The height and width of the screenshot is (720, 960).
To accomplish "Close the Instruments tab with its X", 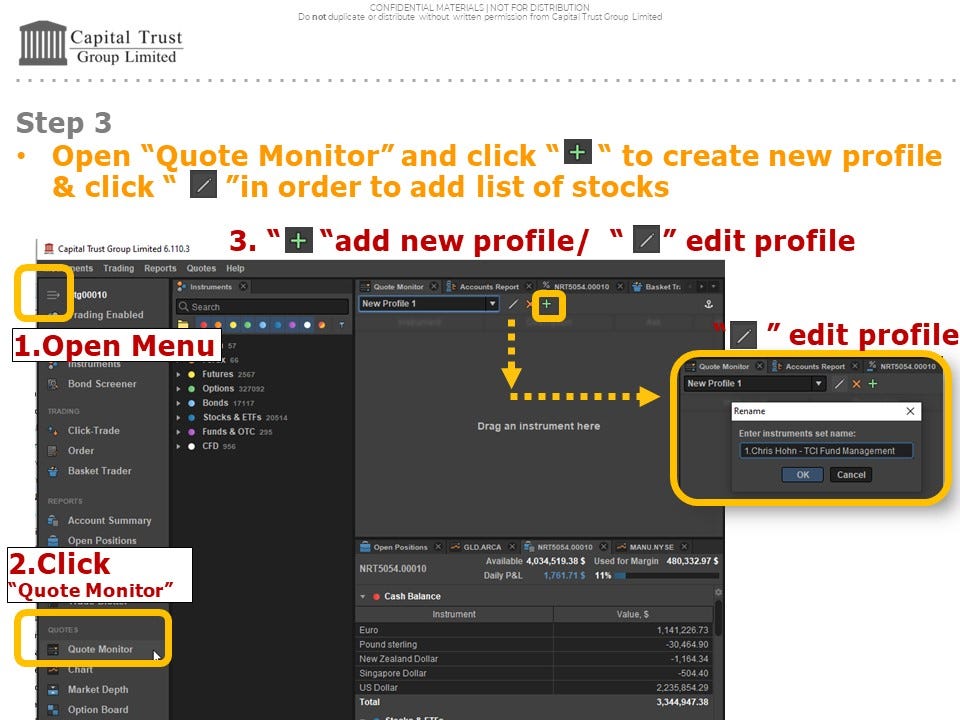I will (x=243, y=286).
